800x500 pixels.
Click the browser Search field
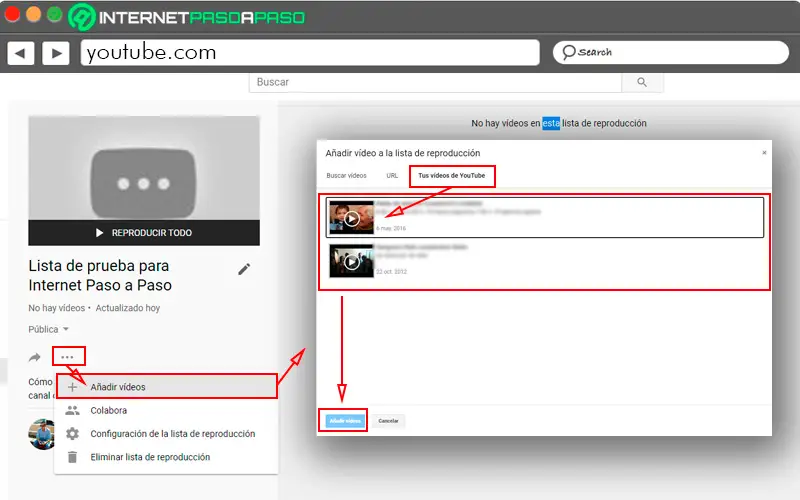pyautogui.click(x=670, y=52)
